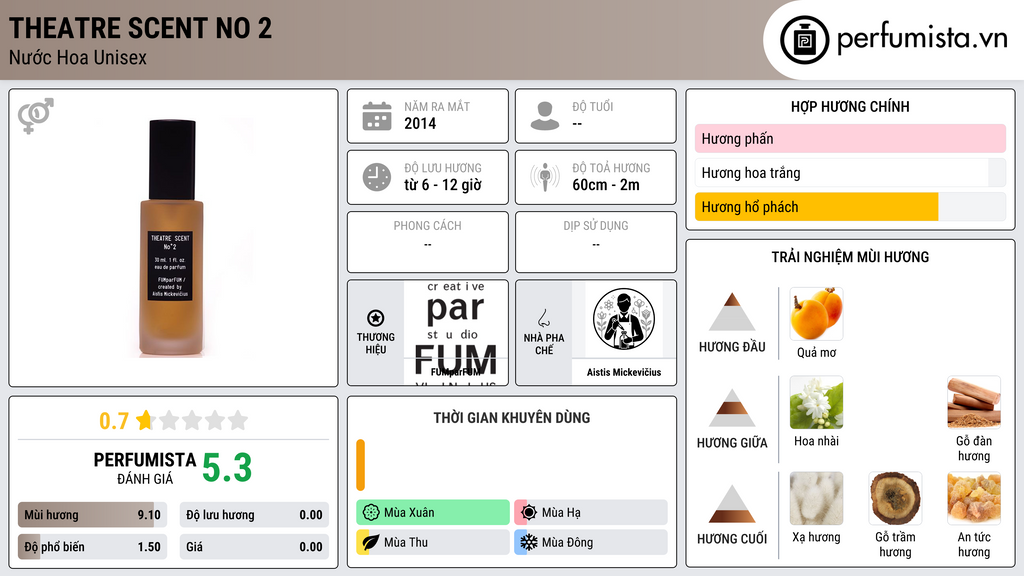Click the Mùa Hạ sun icon
The width and height of the screenshot is (1024, 576).
529,512
